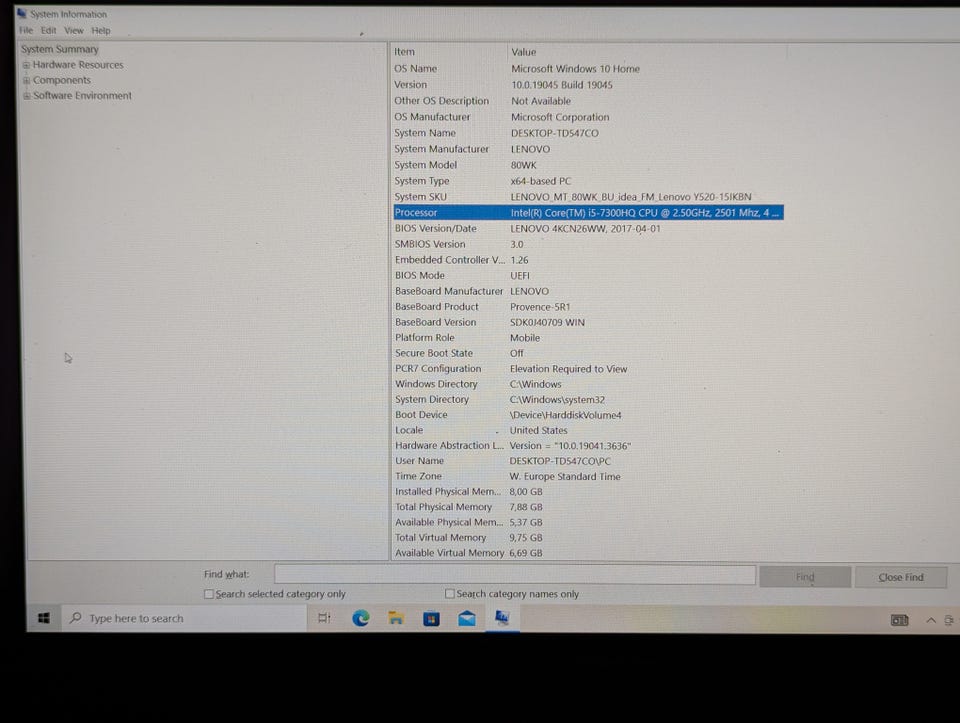Screen dimensions: 960x723
Task: Open the View menu
Action: [x=73, y=30]
